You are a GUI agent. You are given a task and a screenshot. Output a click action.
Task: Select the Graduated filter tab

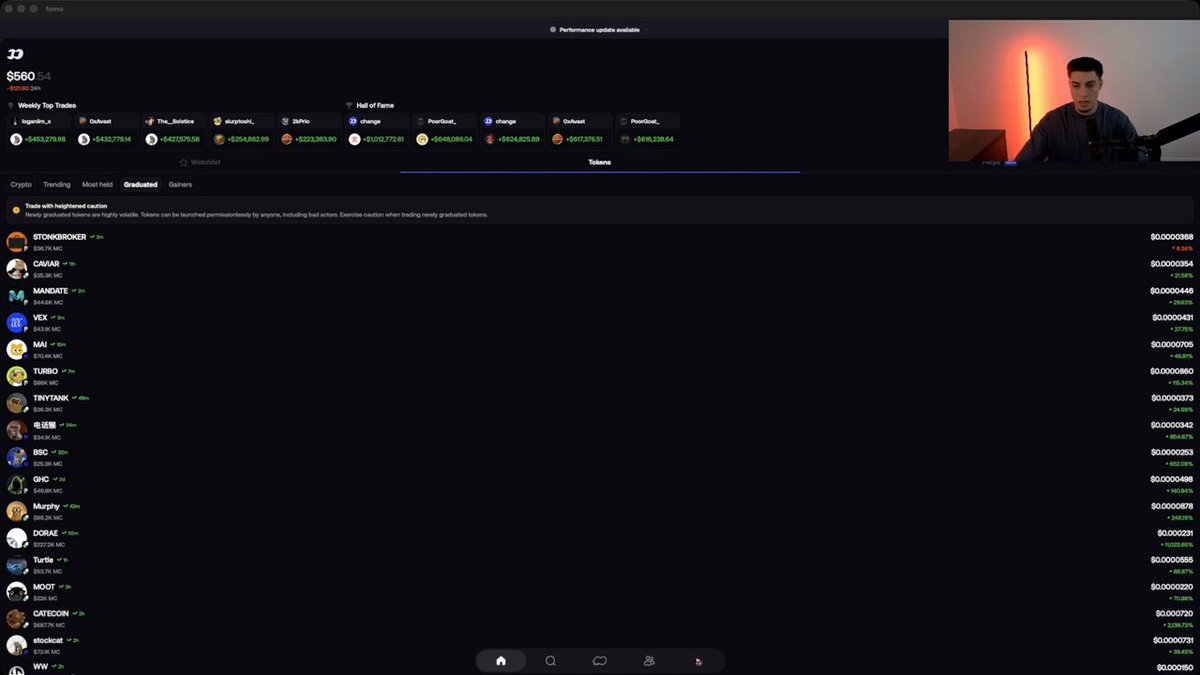140,185
